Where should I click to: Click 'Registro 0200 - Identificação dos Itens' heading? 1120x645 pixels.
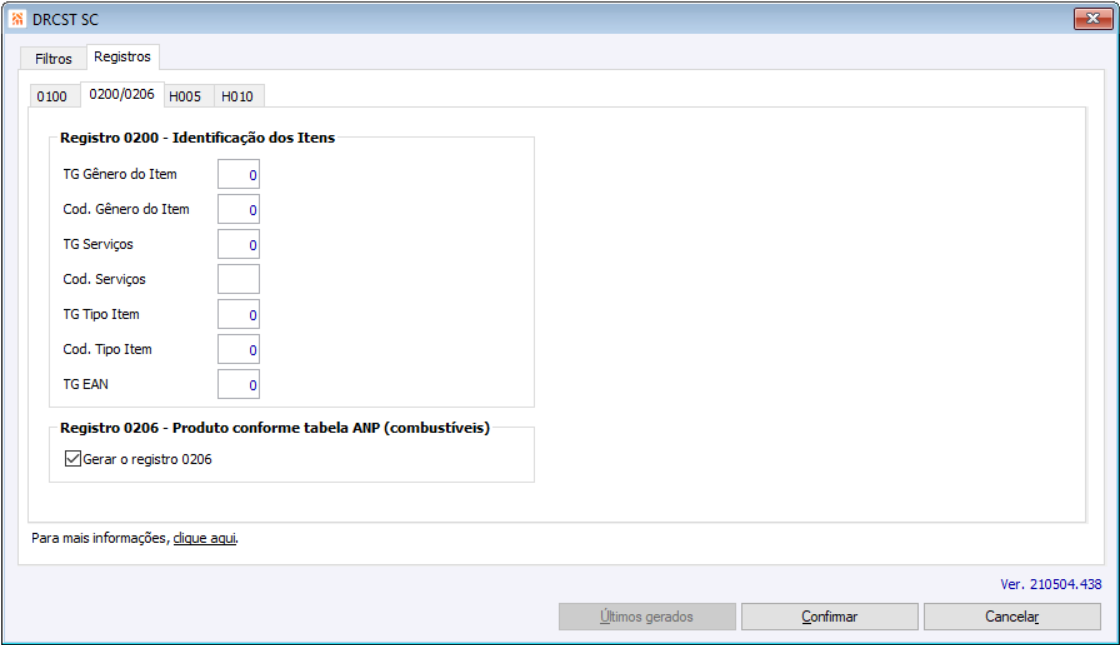click(x=197, y=138)
